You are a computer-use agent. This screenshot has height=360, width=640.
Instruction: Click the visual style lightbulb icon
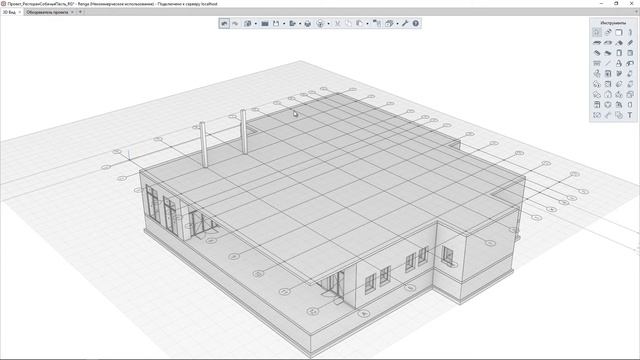click(320, 24)
